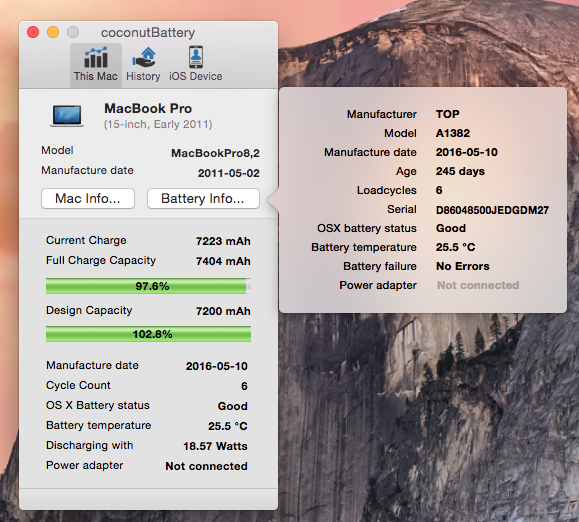579x522 pixels.
Task: Click the popover Manufacturer value TOP
Action: coord(448,114)
